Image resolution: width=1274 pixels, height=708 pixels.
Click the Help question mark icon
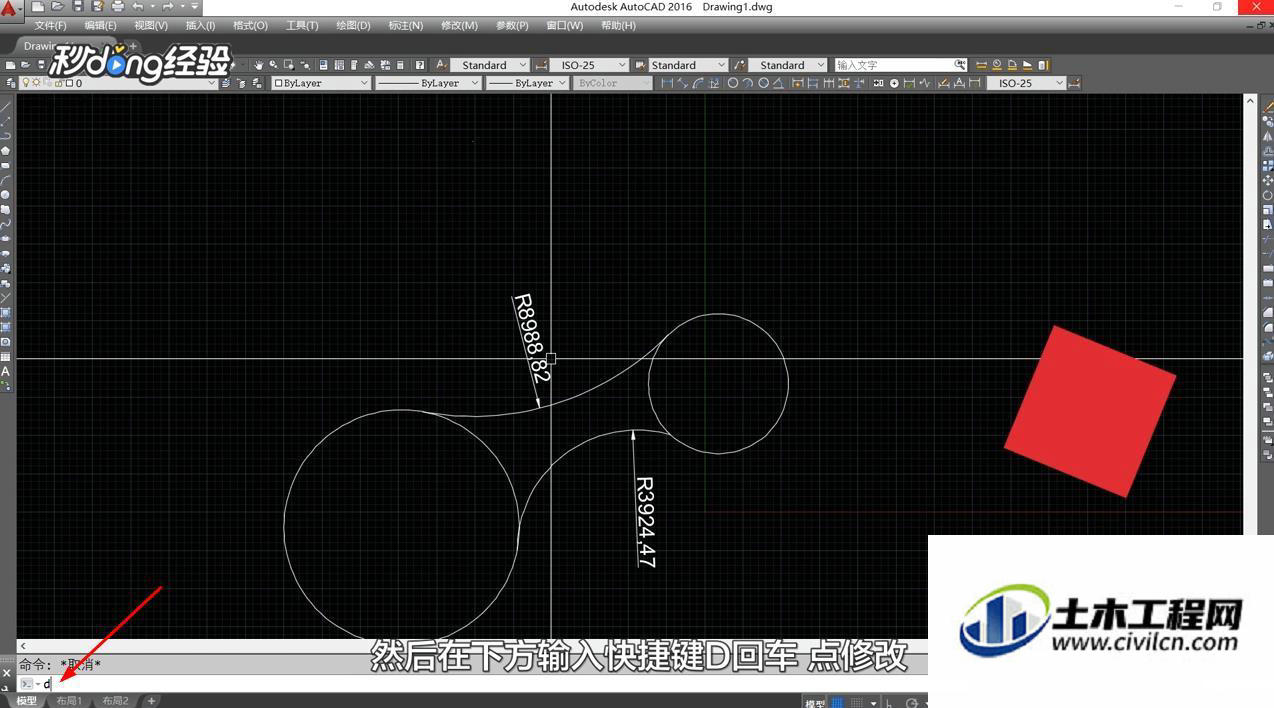[420, 65]
